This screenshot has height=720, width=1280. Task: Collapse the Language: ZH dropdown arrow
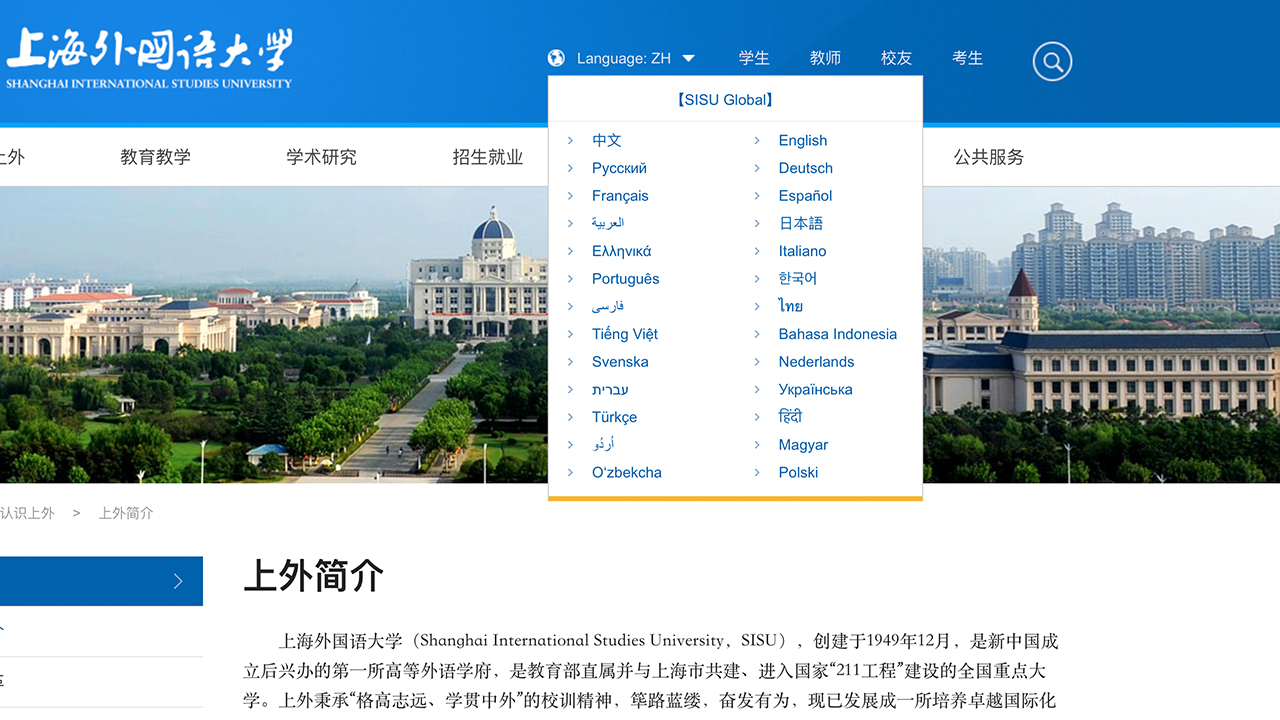click(688, 59)
